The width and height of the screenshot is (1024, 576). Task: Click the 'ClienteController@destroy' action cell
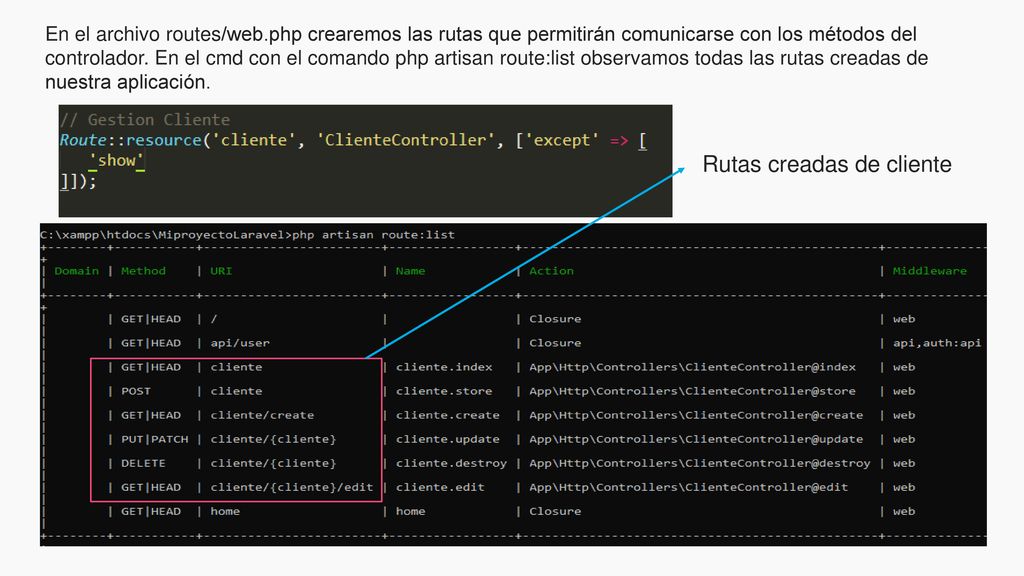coord(699,463)
